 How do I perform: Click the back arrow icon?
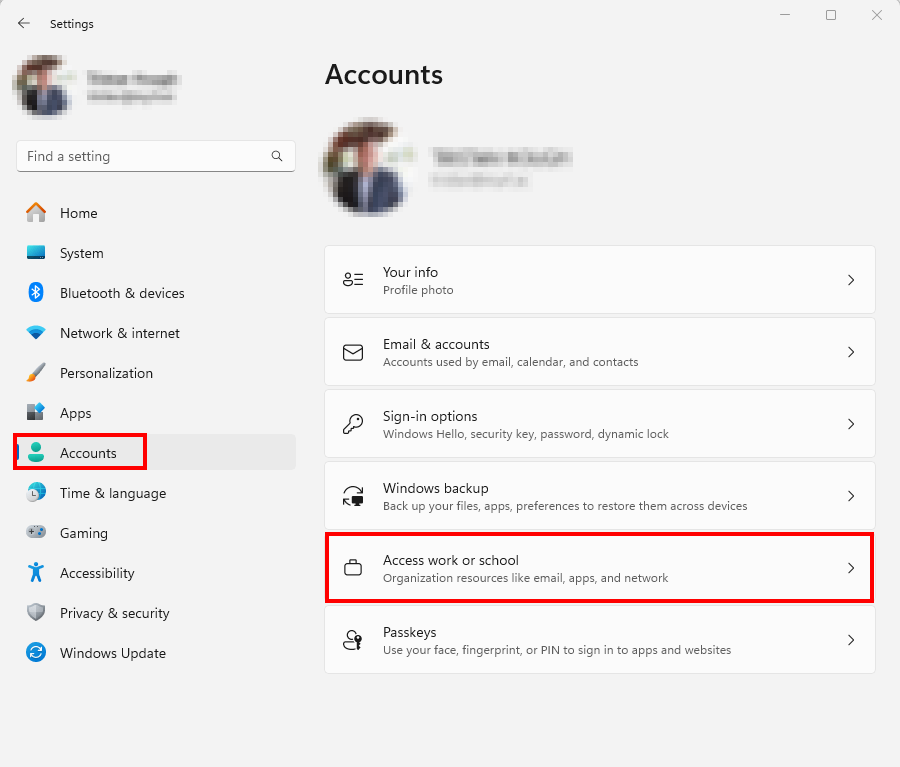click(x=24, y=23)
